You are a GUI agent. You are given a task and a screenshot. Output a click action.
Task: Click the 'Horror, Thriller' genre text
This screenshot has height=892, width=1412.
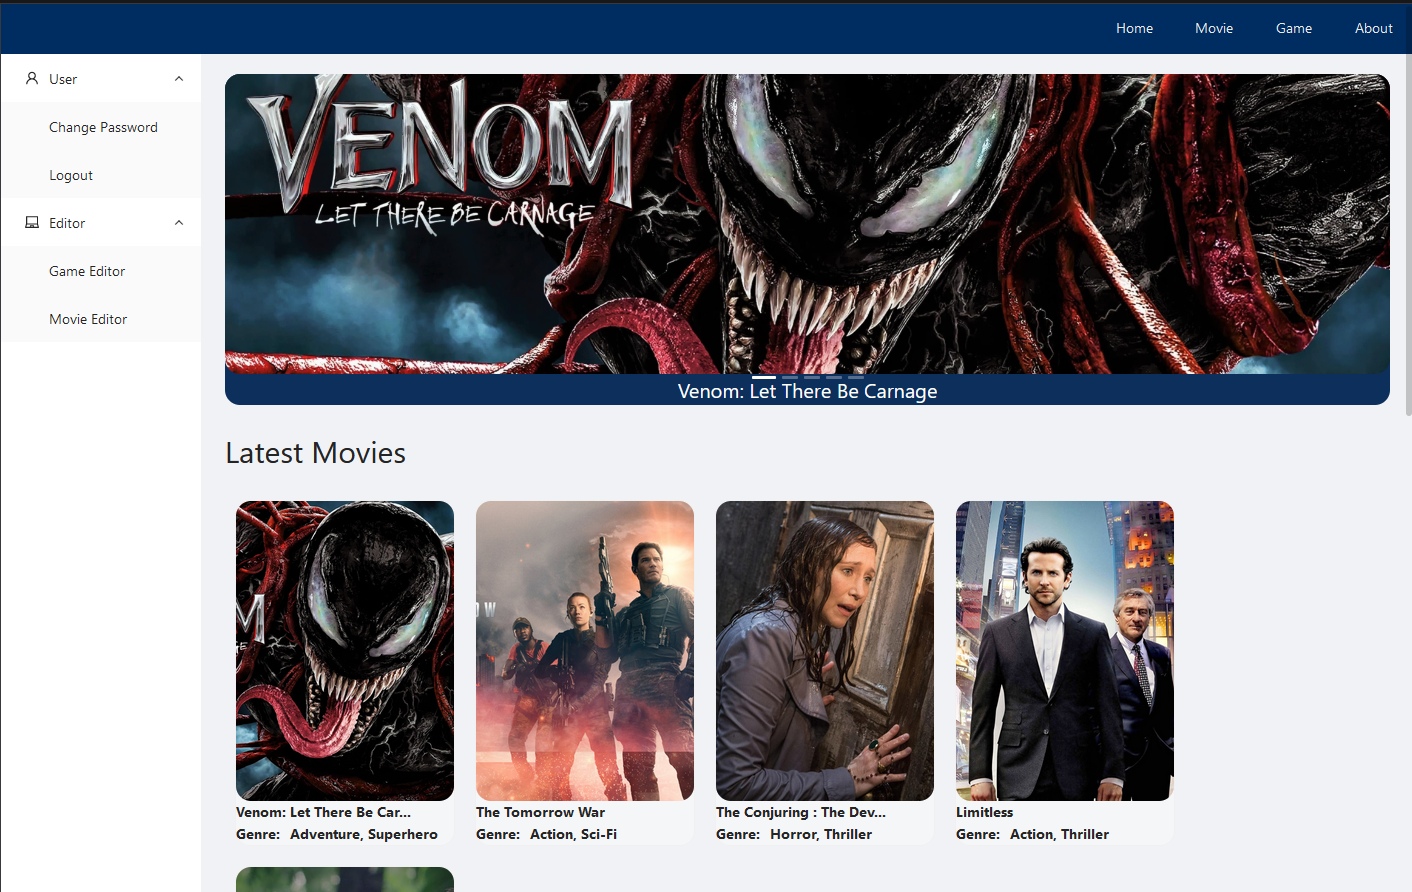pyautogui.click(x=821, y=834)
